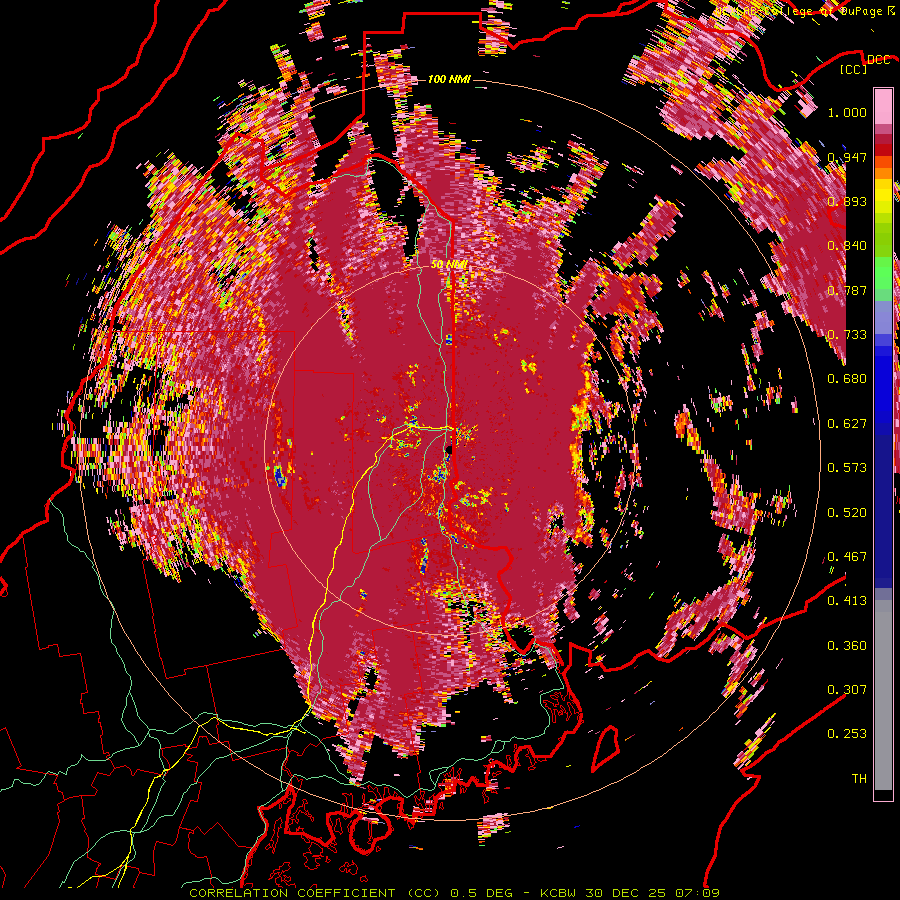
Task: Pick the gray segment of the color scale
Action: tap(883, 695)
